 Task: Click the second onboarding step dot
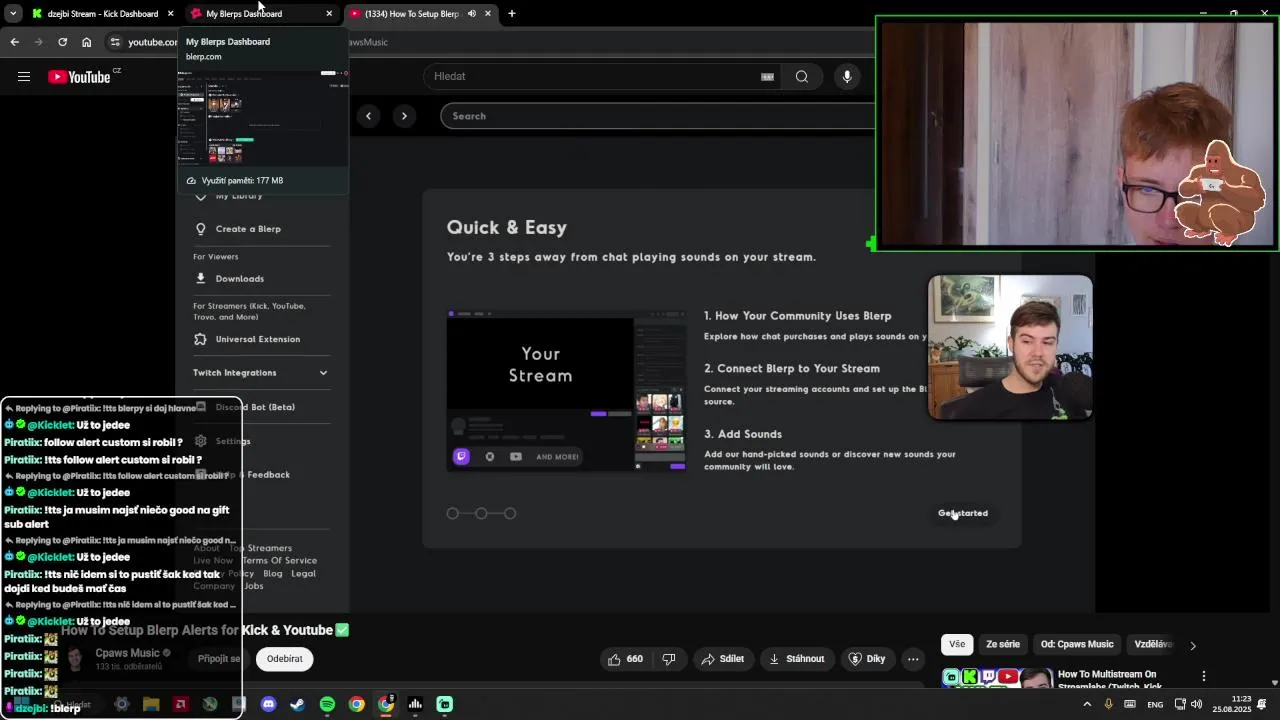(x=481, y=513)
